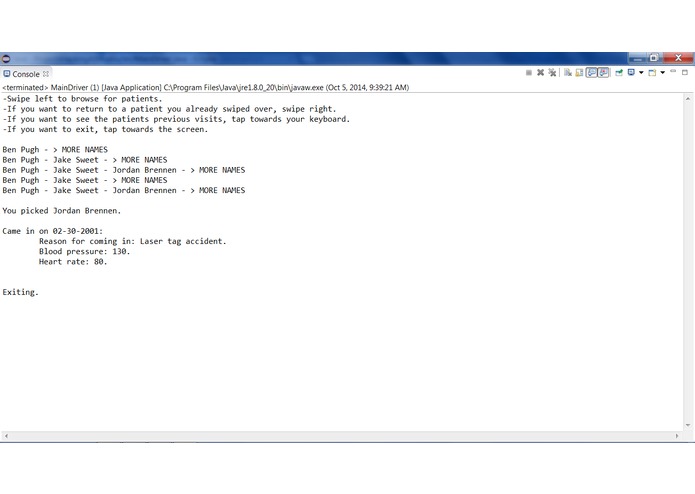
Task: Click the Remove Launch X icon
Action: (540, 73)
